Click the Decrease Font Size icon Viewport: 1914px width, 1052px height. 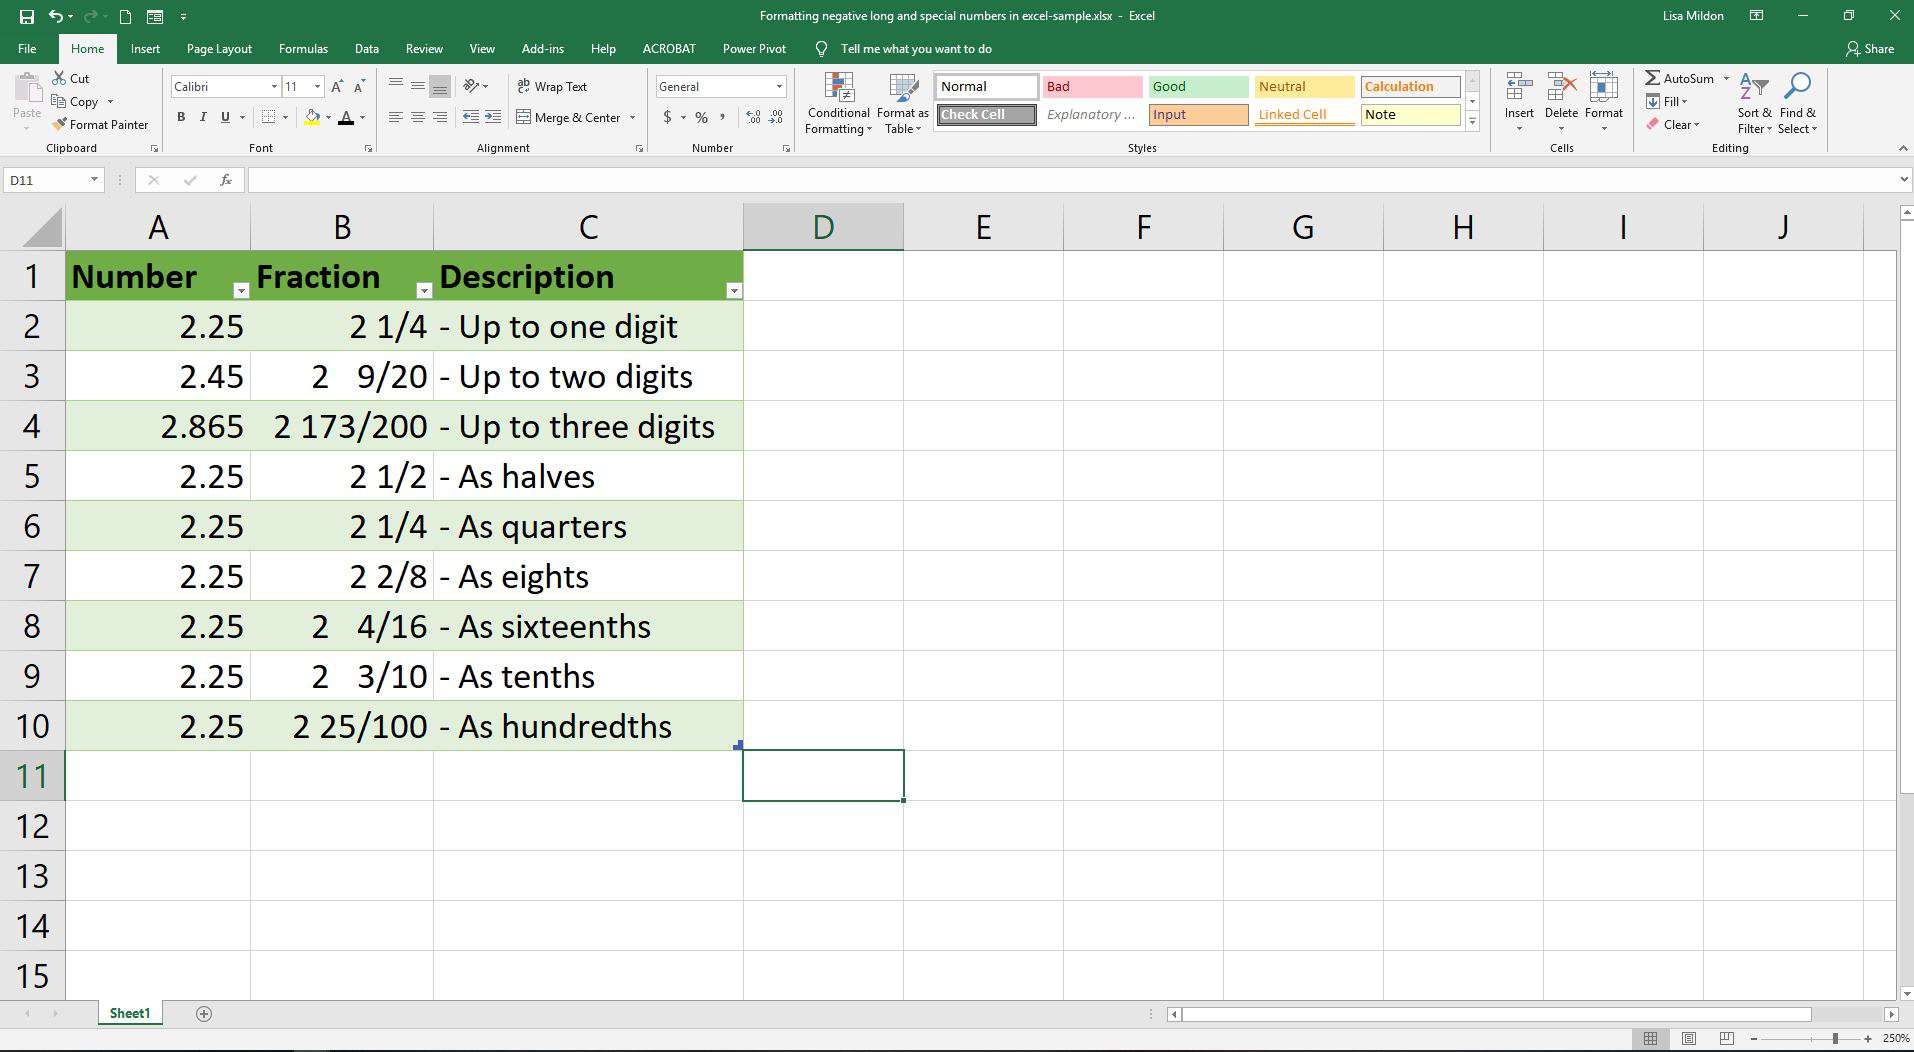(x=359, y=87)
